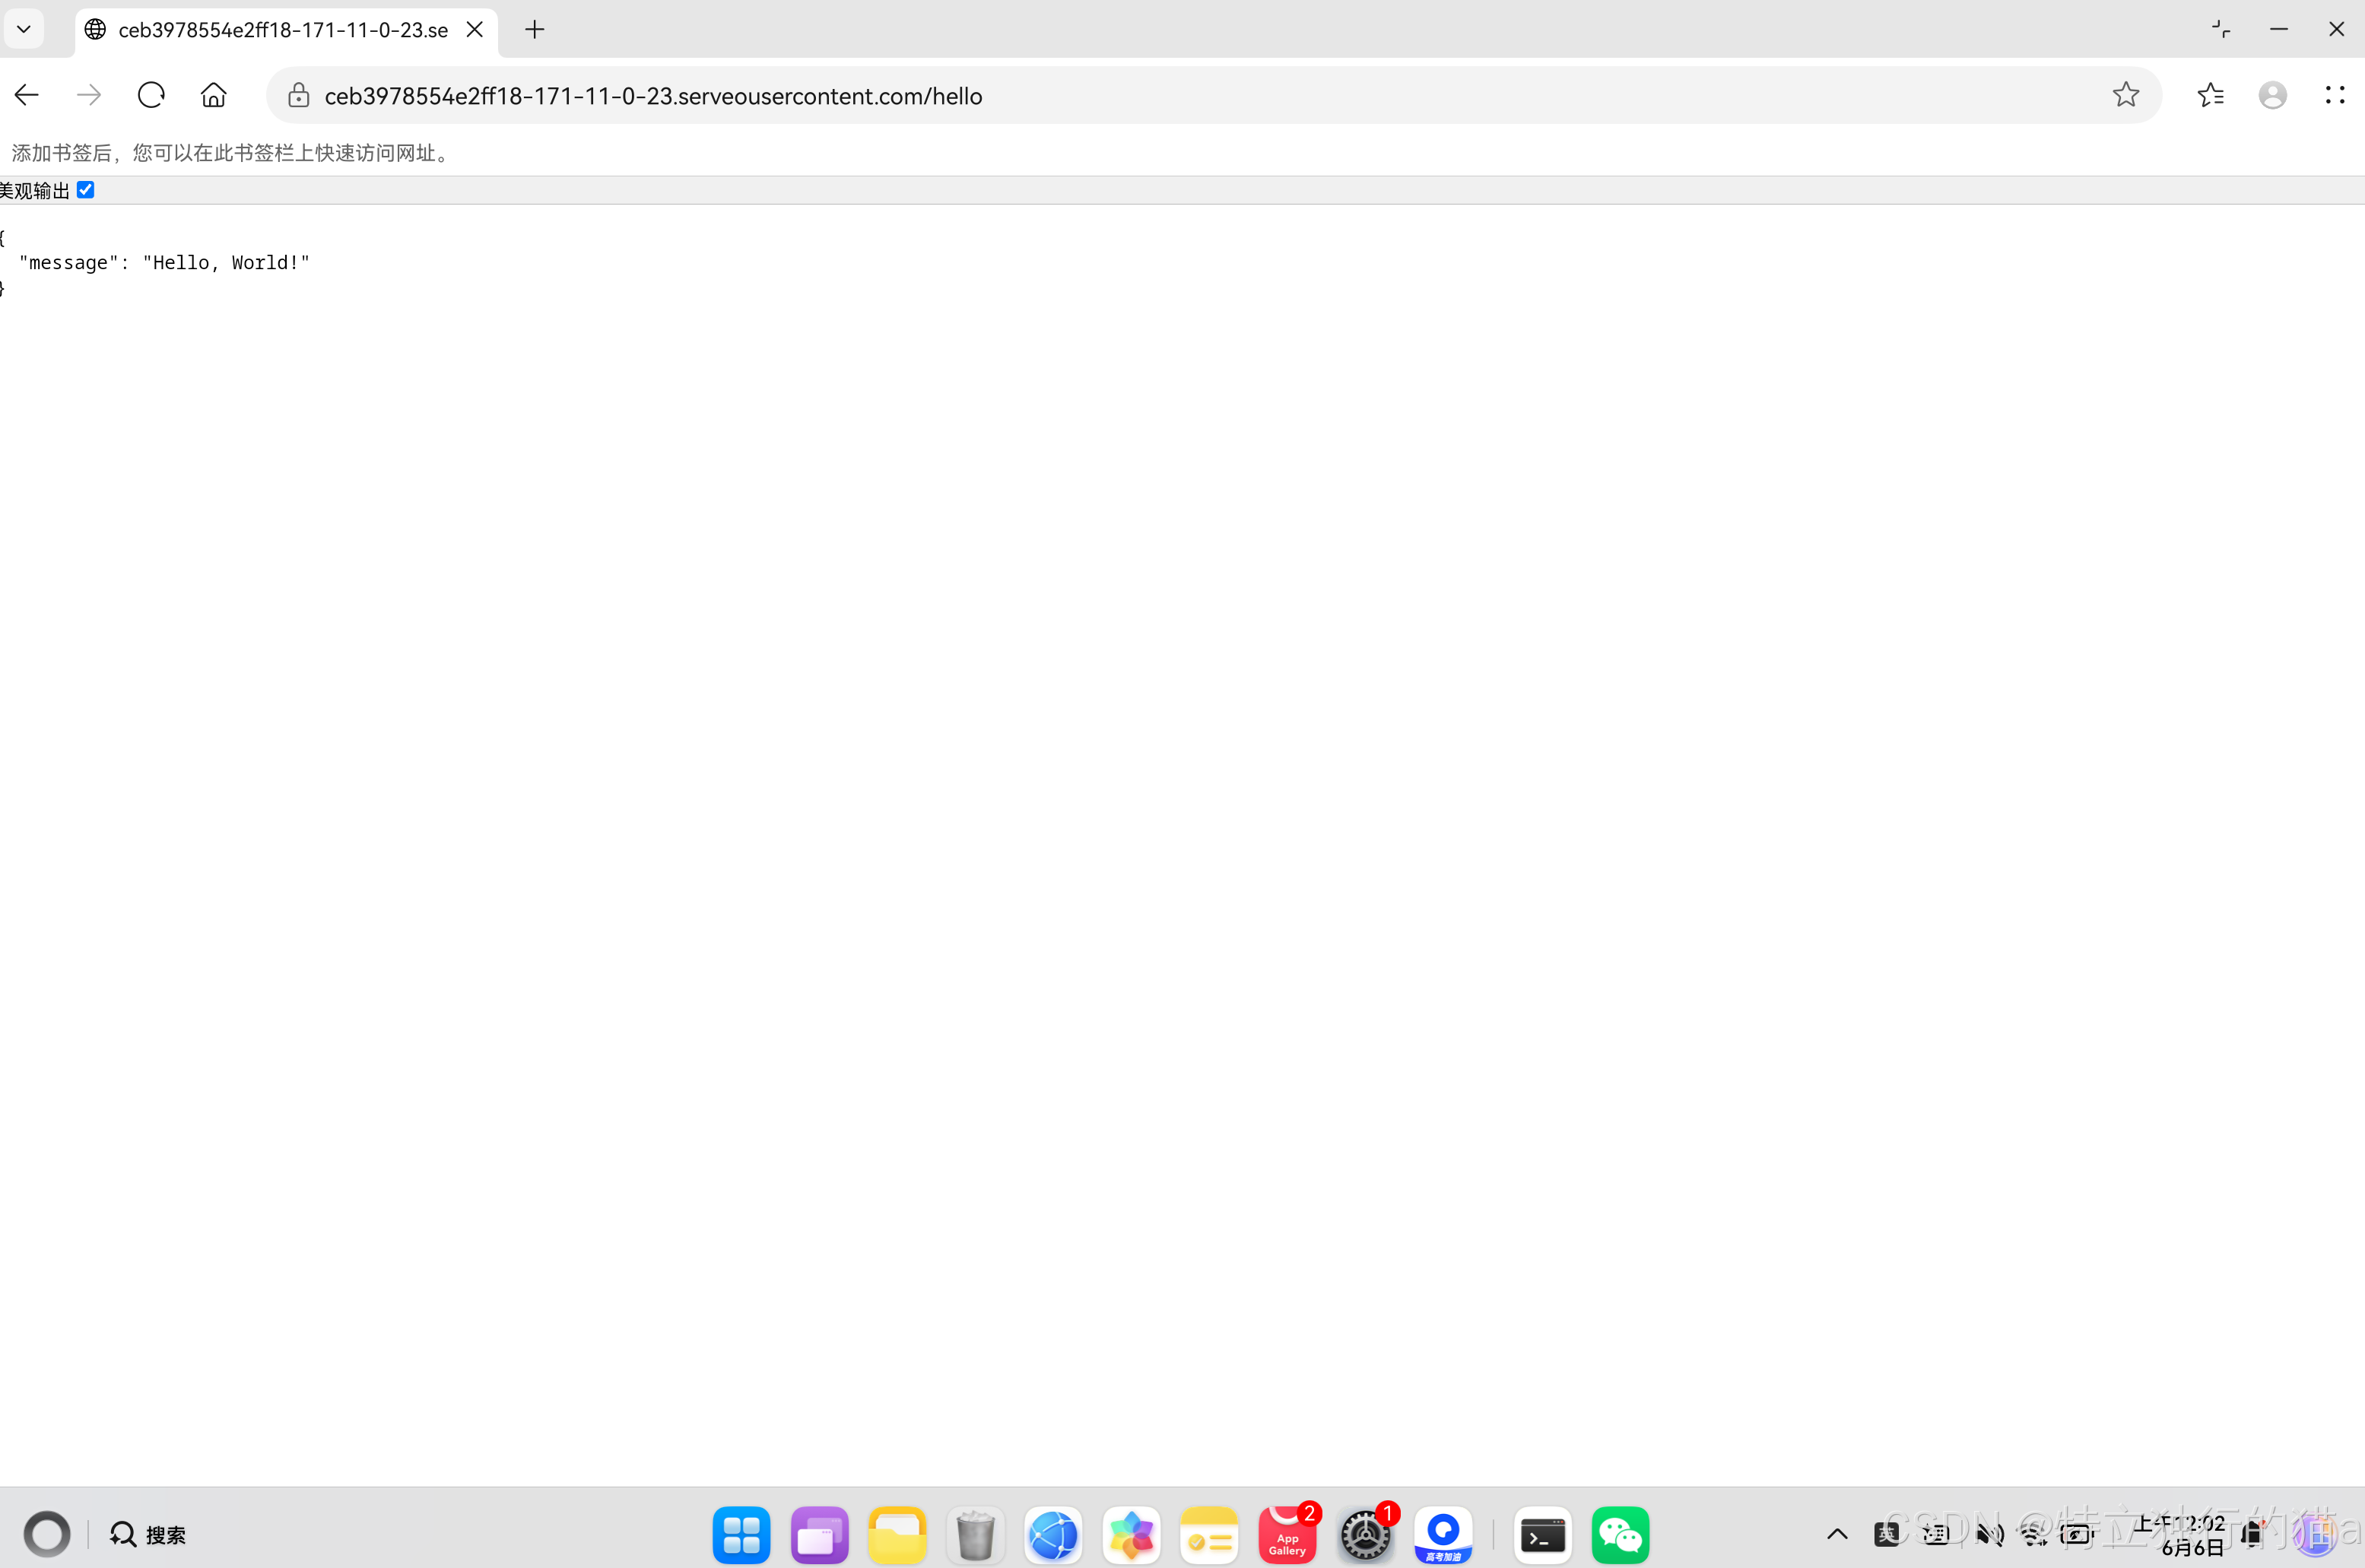Open the user profile icon
Image resolution: width=2365 pixels, height=1568 pixels.
click(2273, 95)
